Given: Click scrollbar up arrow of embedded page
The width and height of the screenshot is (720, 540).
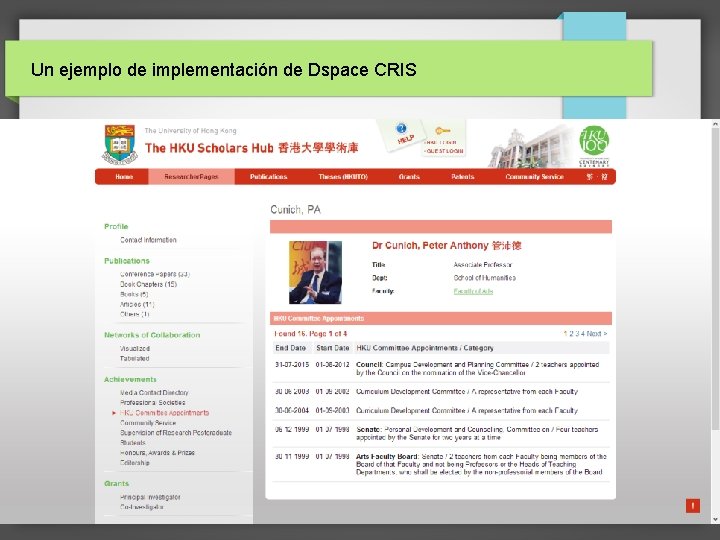Looking at the screenshot, I should pos(715,124).
